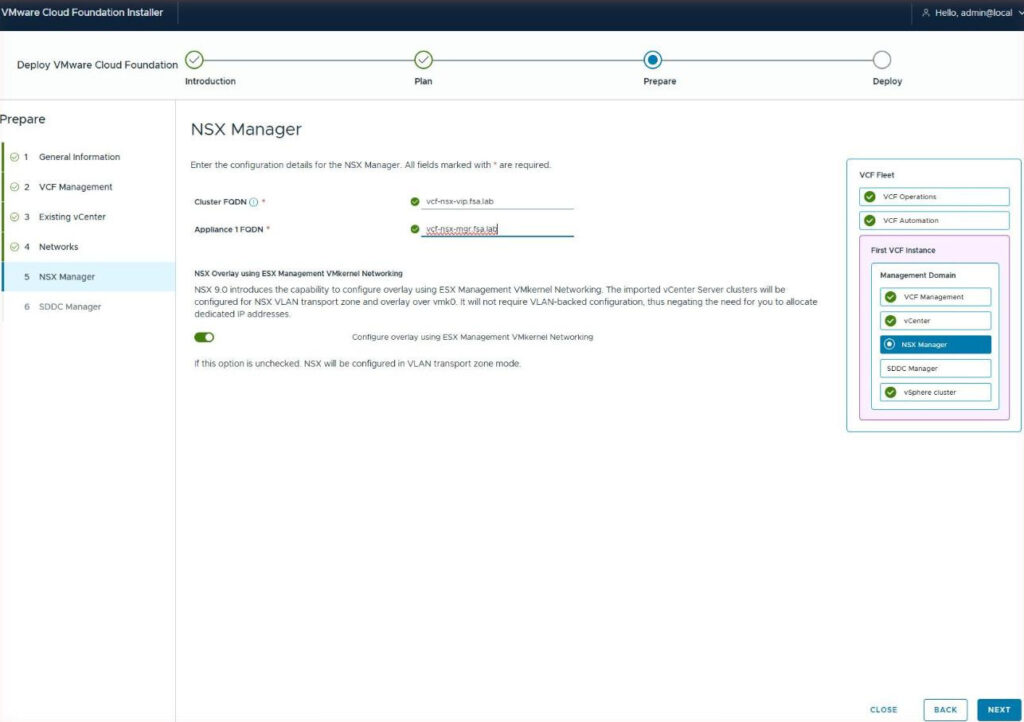Click the NSX Overlay using ESX Management heading
The width and height of the screenshot is (1024, 722).
pyautogui.click(x=298, y=274)
